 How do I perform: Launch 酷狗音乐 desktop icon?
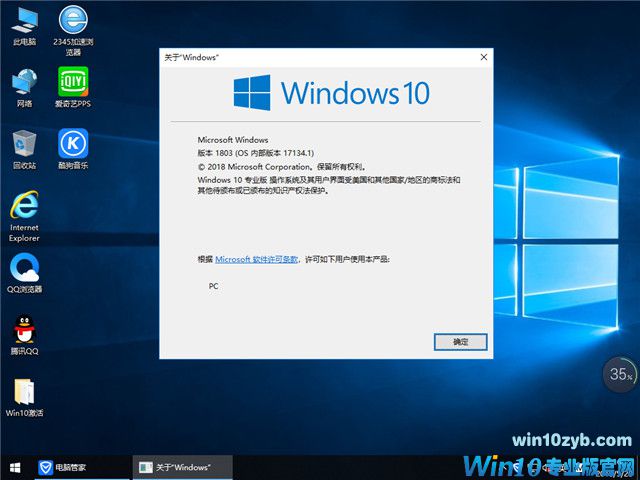73,150
